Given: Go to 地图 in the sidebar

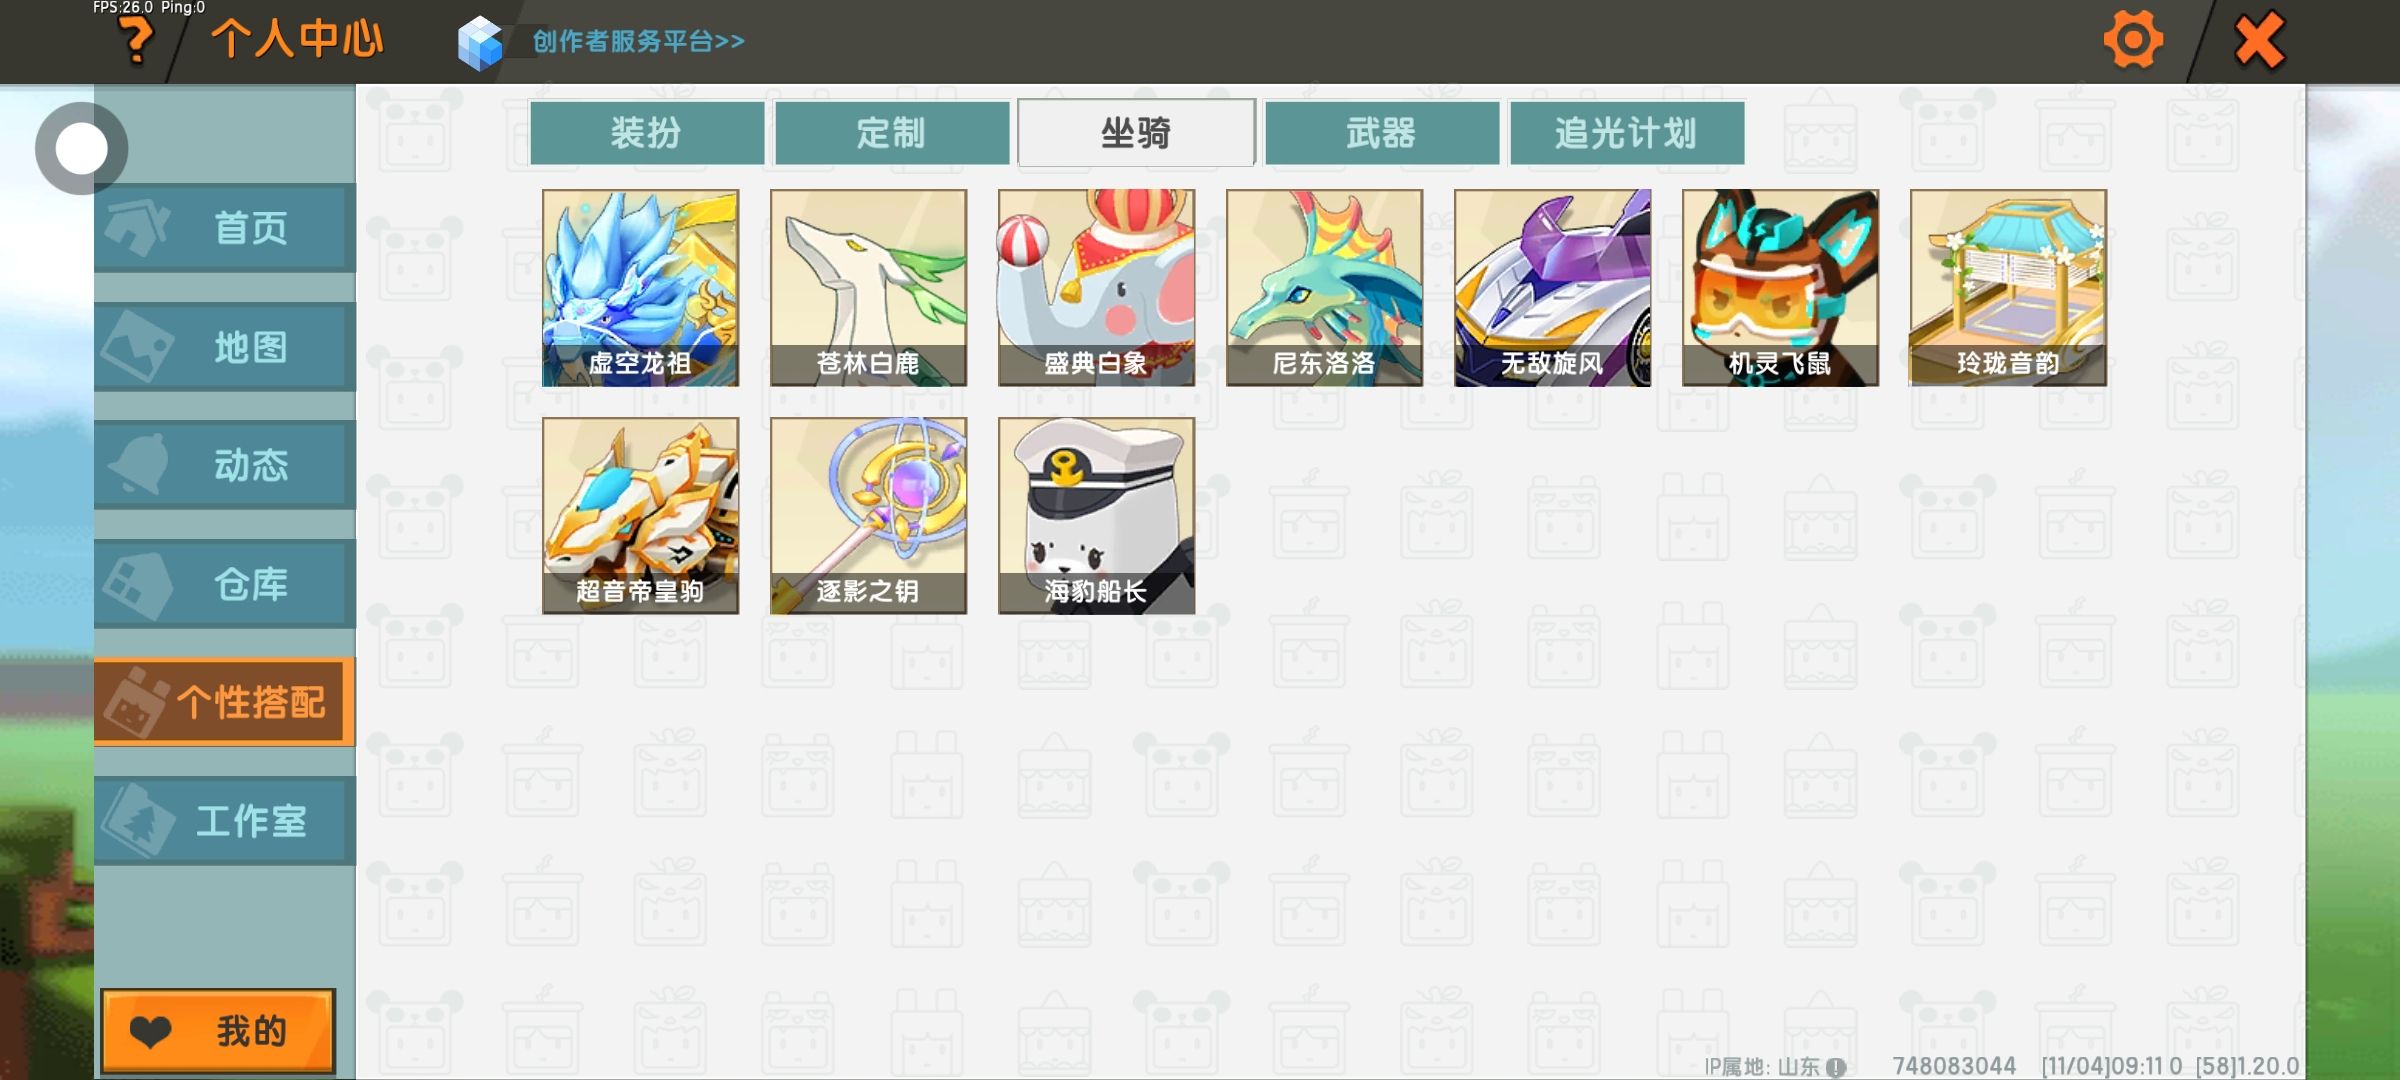Looking at the screenshot, I should (x=225, y=347).
